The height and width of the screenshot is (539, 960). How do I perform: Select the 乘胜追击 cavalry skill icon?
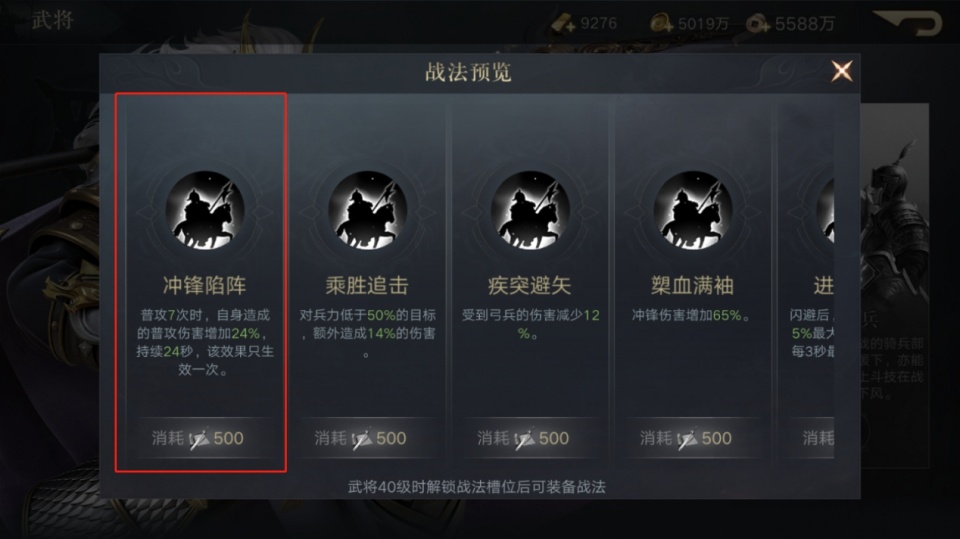tap(367, 210)
